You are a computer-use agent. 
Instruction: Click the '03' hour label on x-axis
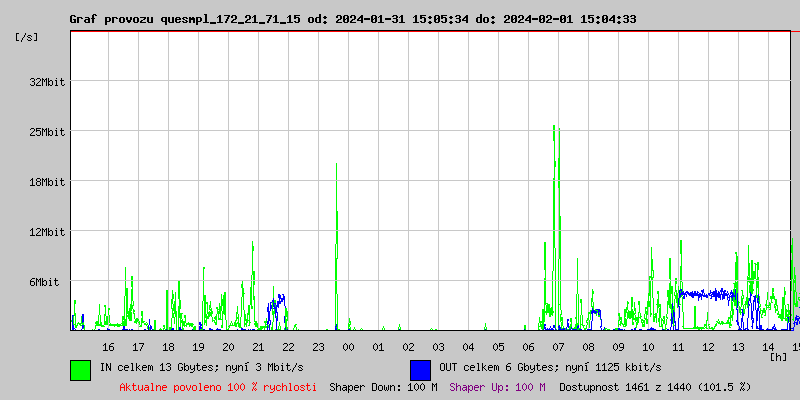point(438,347)
